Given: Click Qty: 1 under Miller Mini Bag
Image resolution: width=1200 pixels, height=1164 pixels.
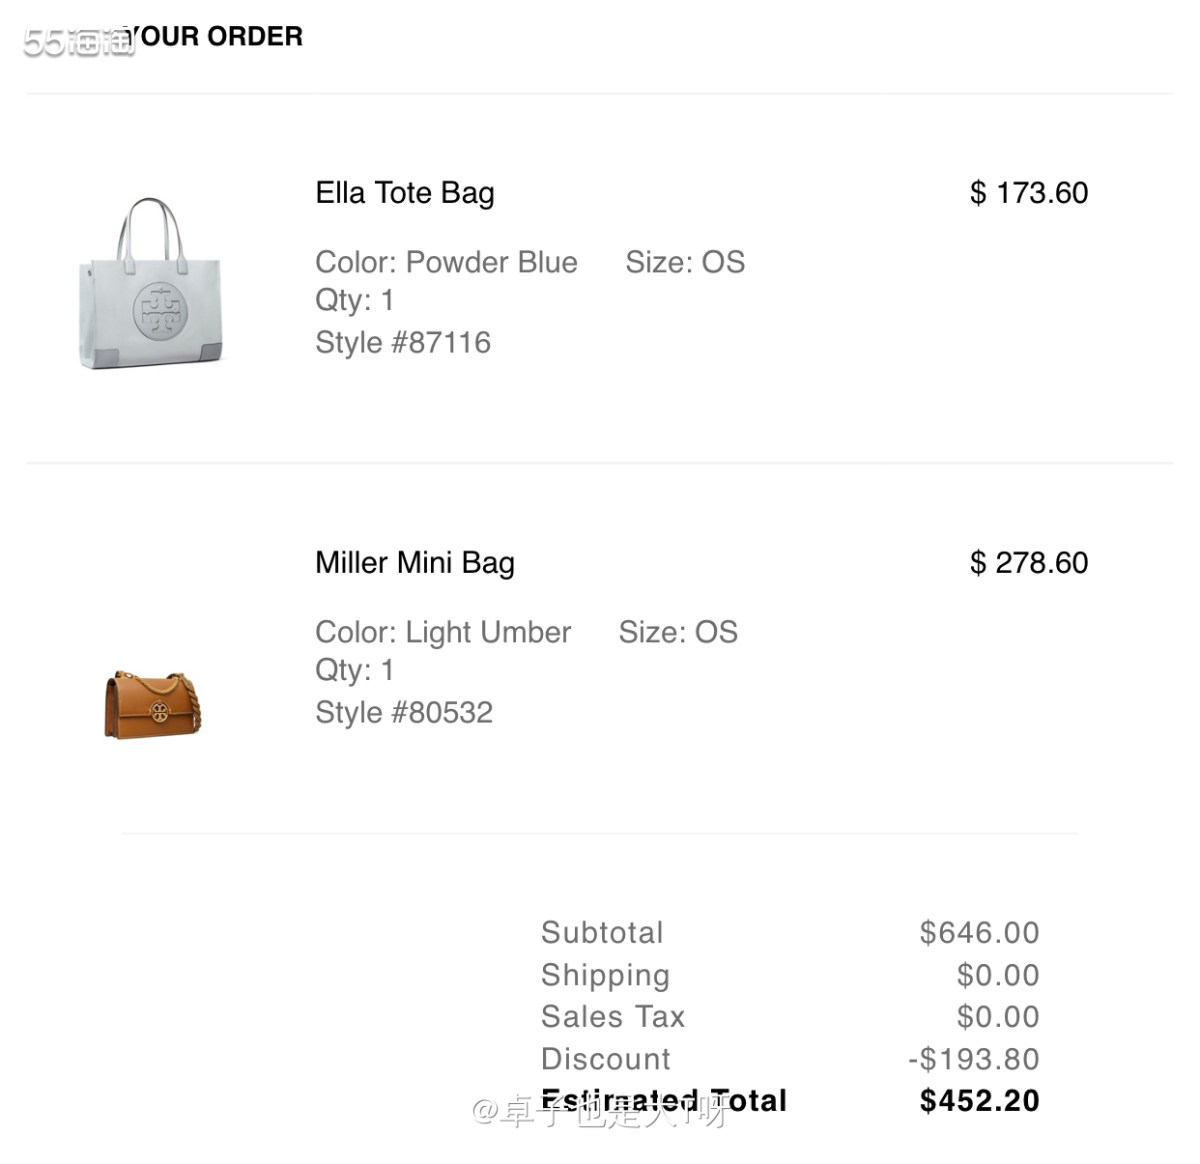Looking at the screenshot, I should [x=354, y=670].
